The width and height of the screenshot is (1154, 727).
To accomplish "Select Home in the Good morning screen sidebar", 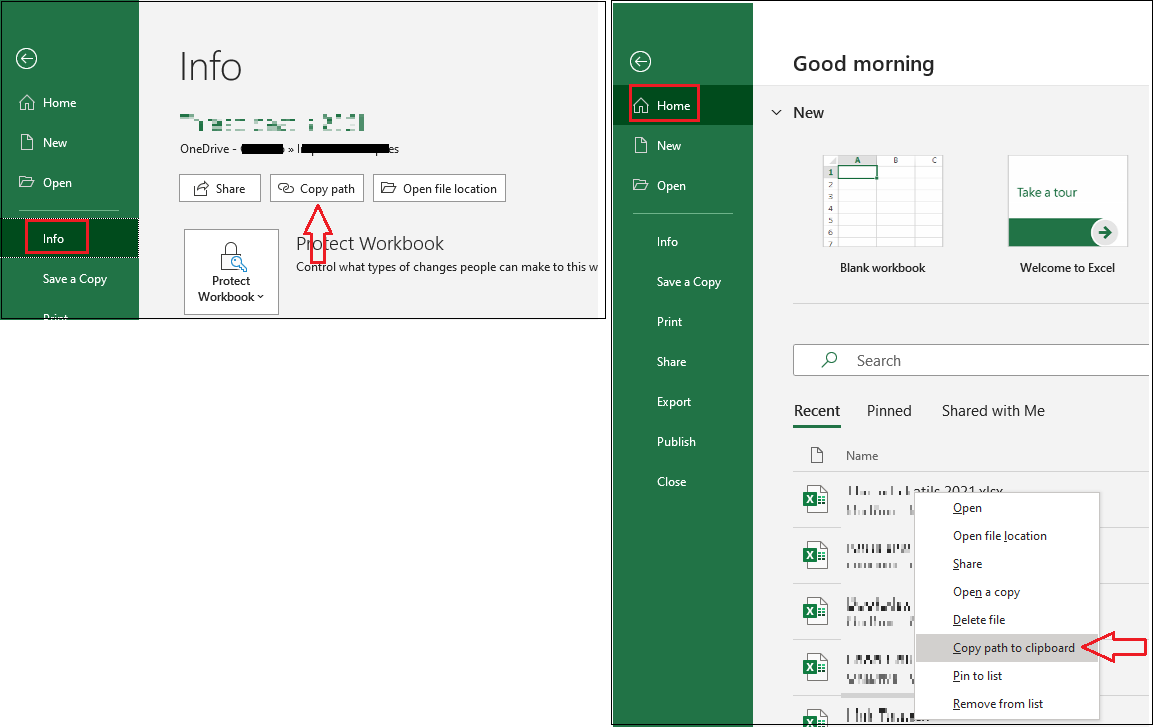I will (x=683, y=106).
